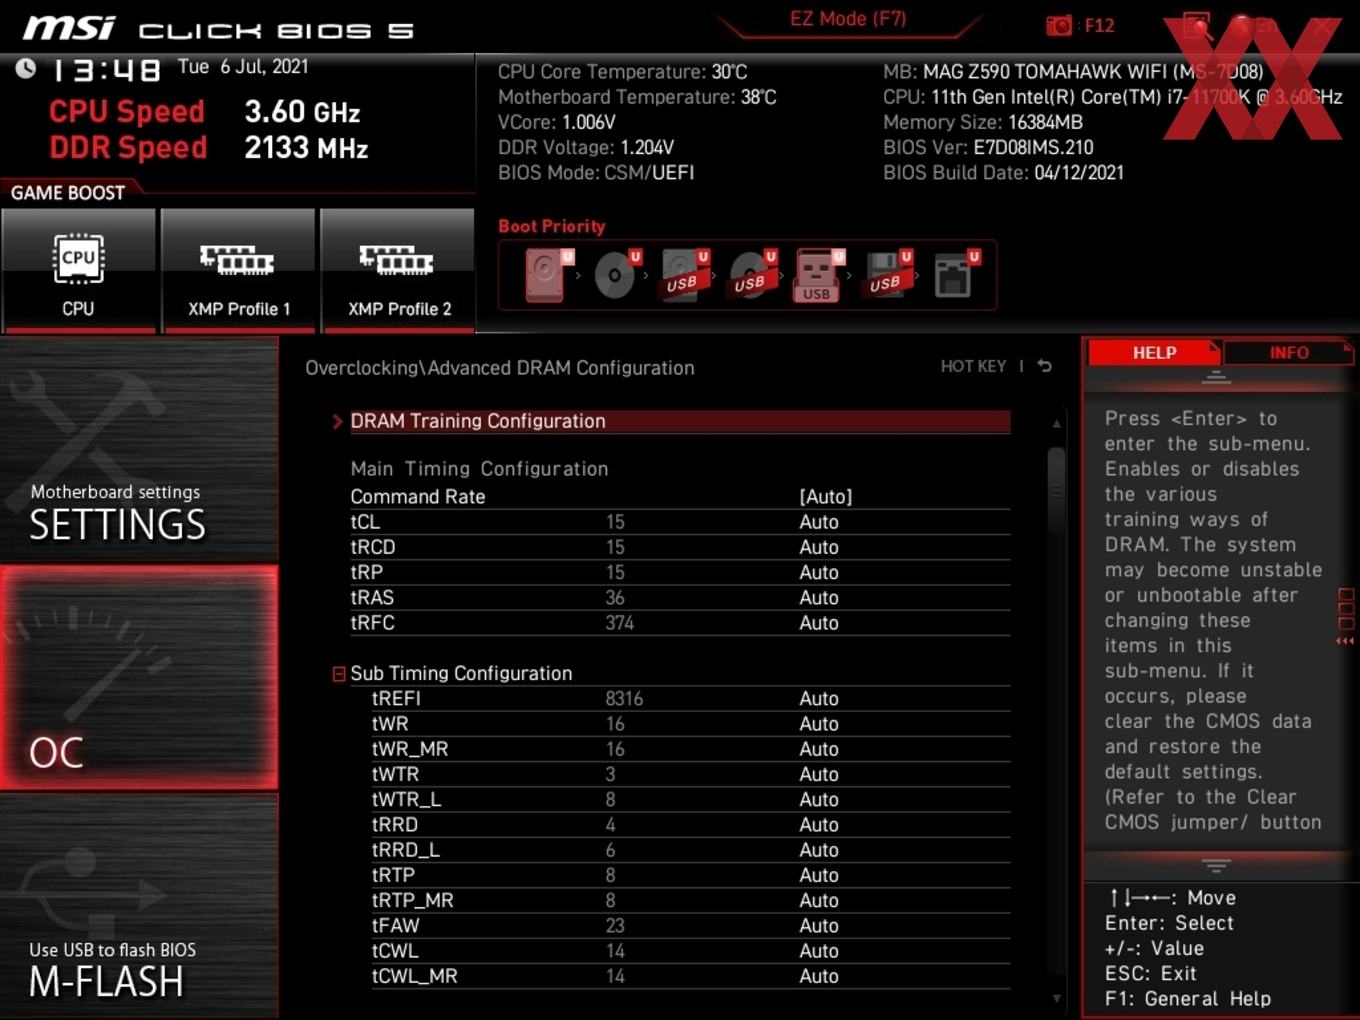Click the tRTP_MR Auto value field

[819, 901]
